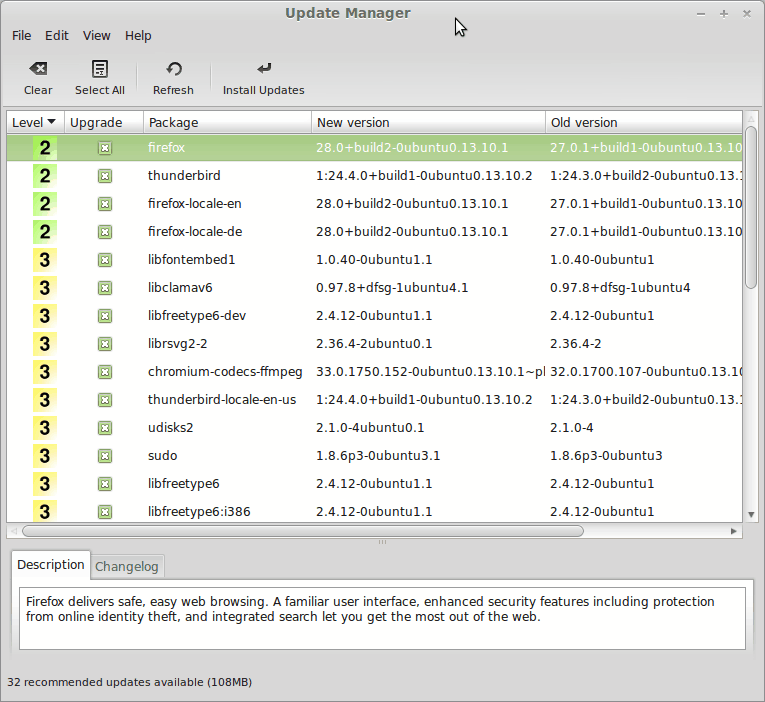This screenshot has height=702, width=765.
Task: Toggle upgrade checkbox for sudo
Action: coord(105,456)
